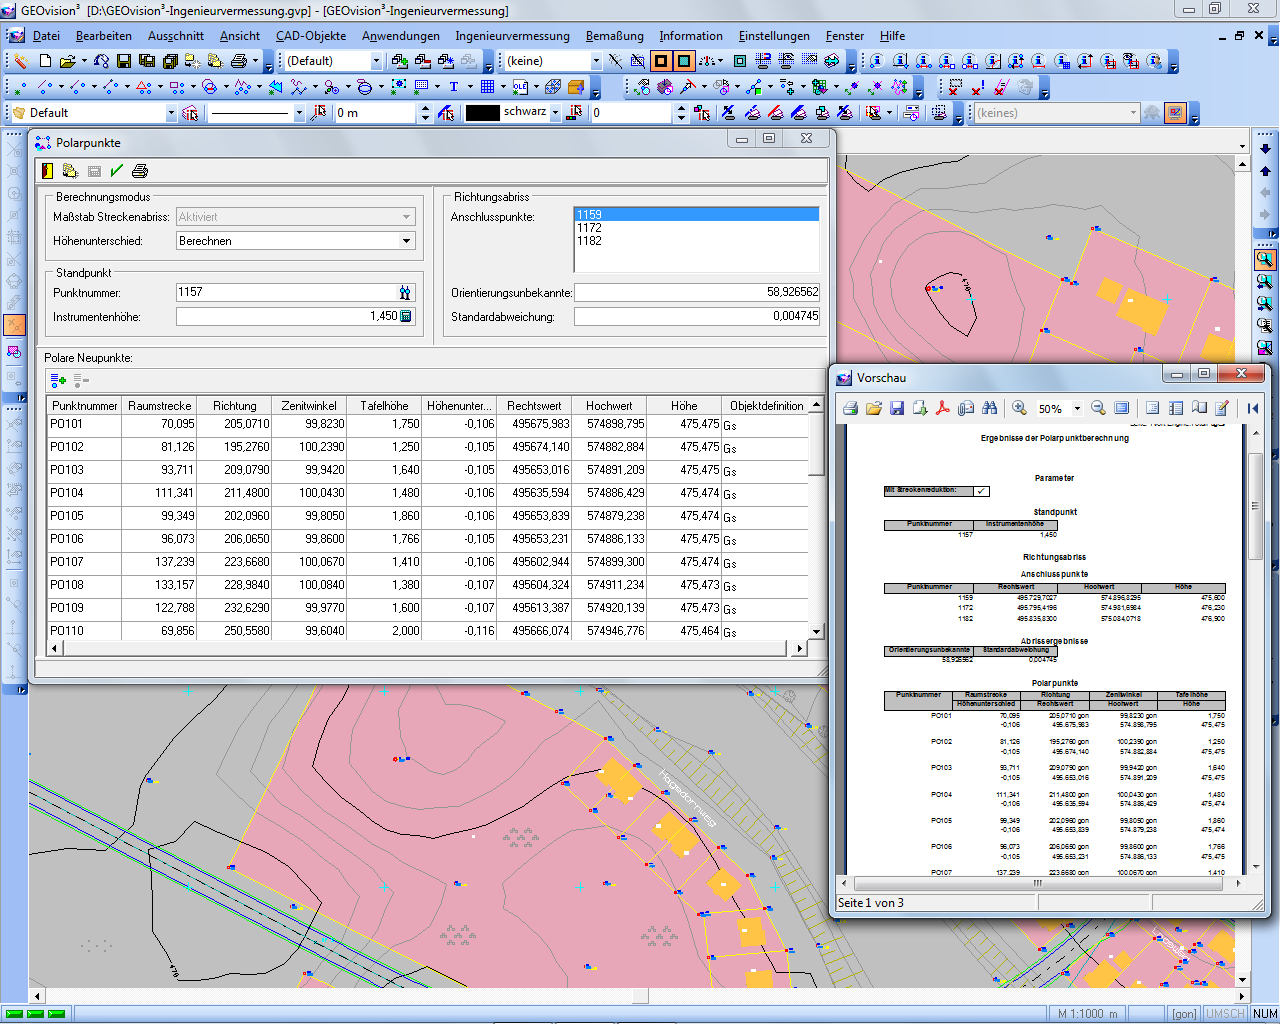The height and width of the screenshot is (1024, 1280).
Task: Click the Rechtswert column header
Action: [x=534, y=406]
